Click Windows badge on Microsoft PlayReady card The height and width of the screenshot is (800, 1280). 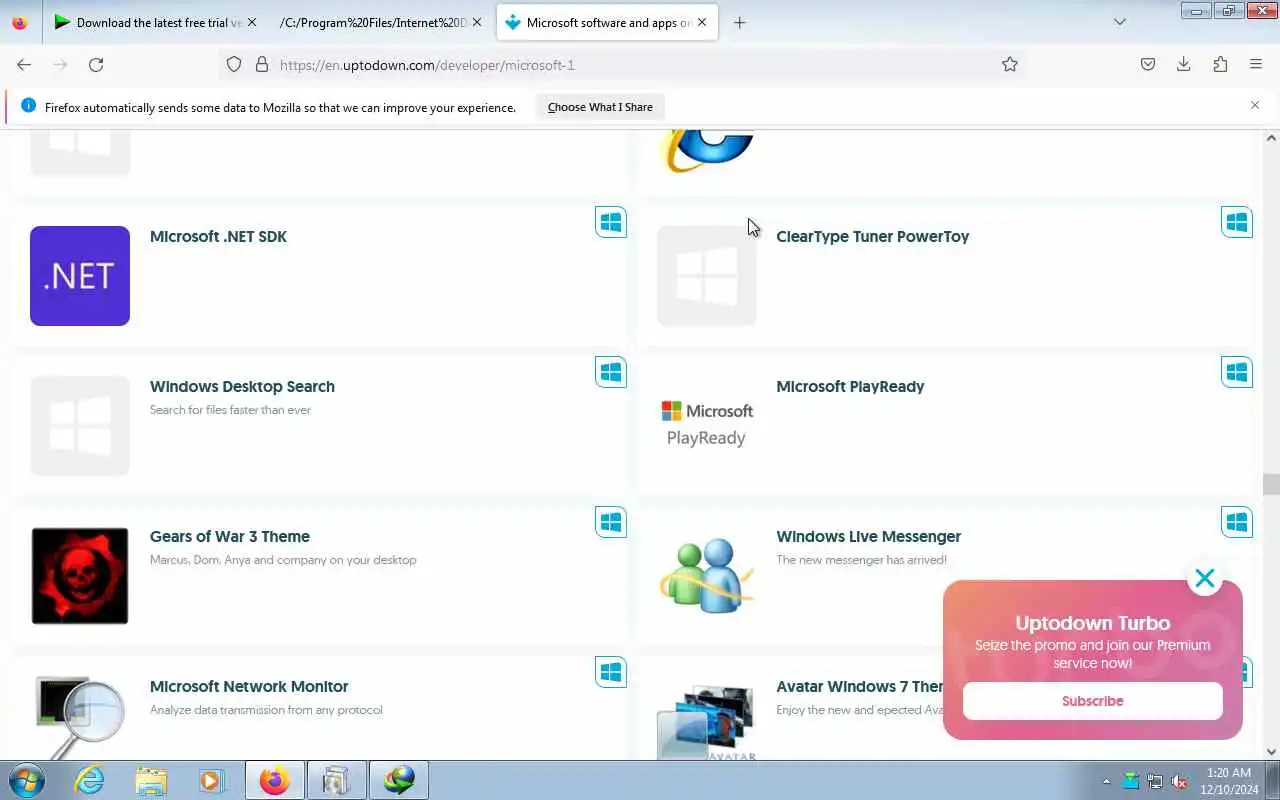point(1237,372)
